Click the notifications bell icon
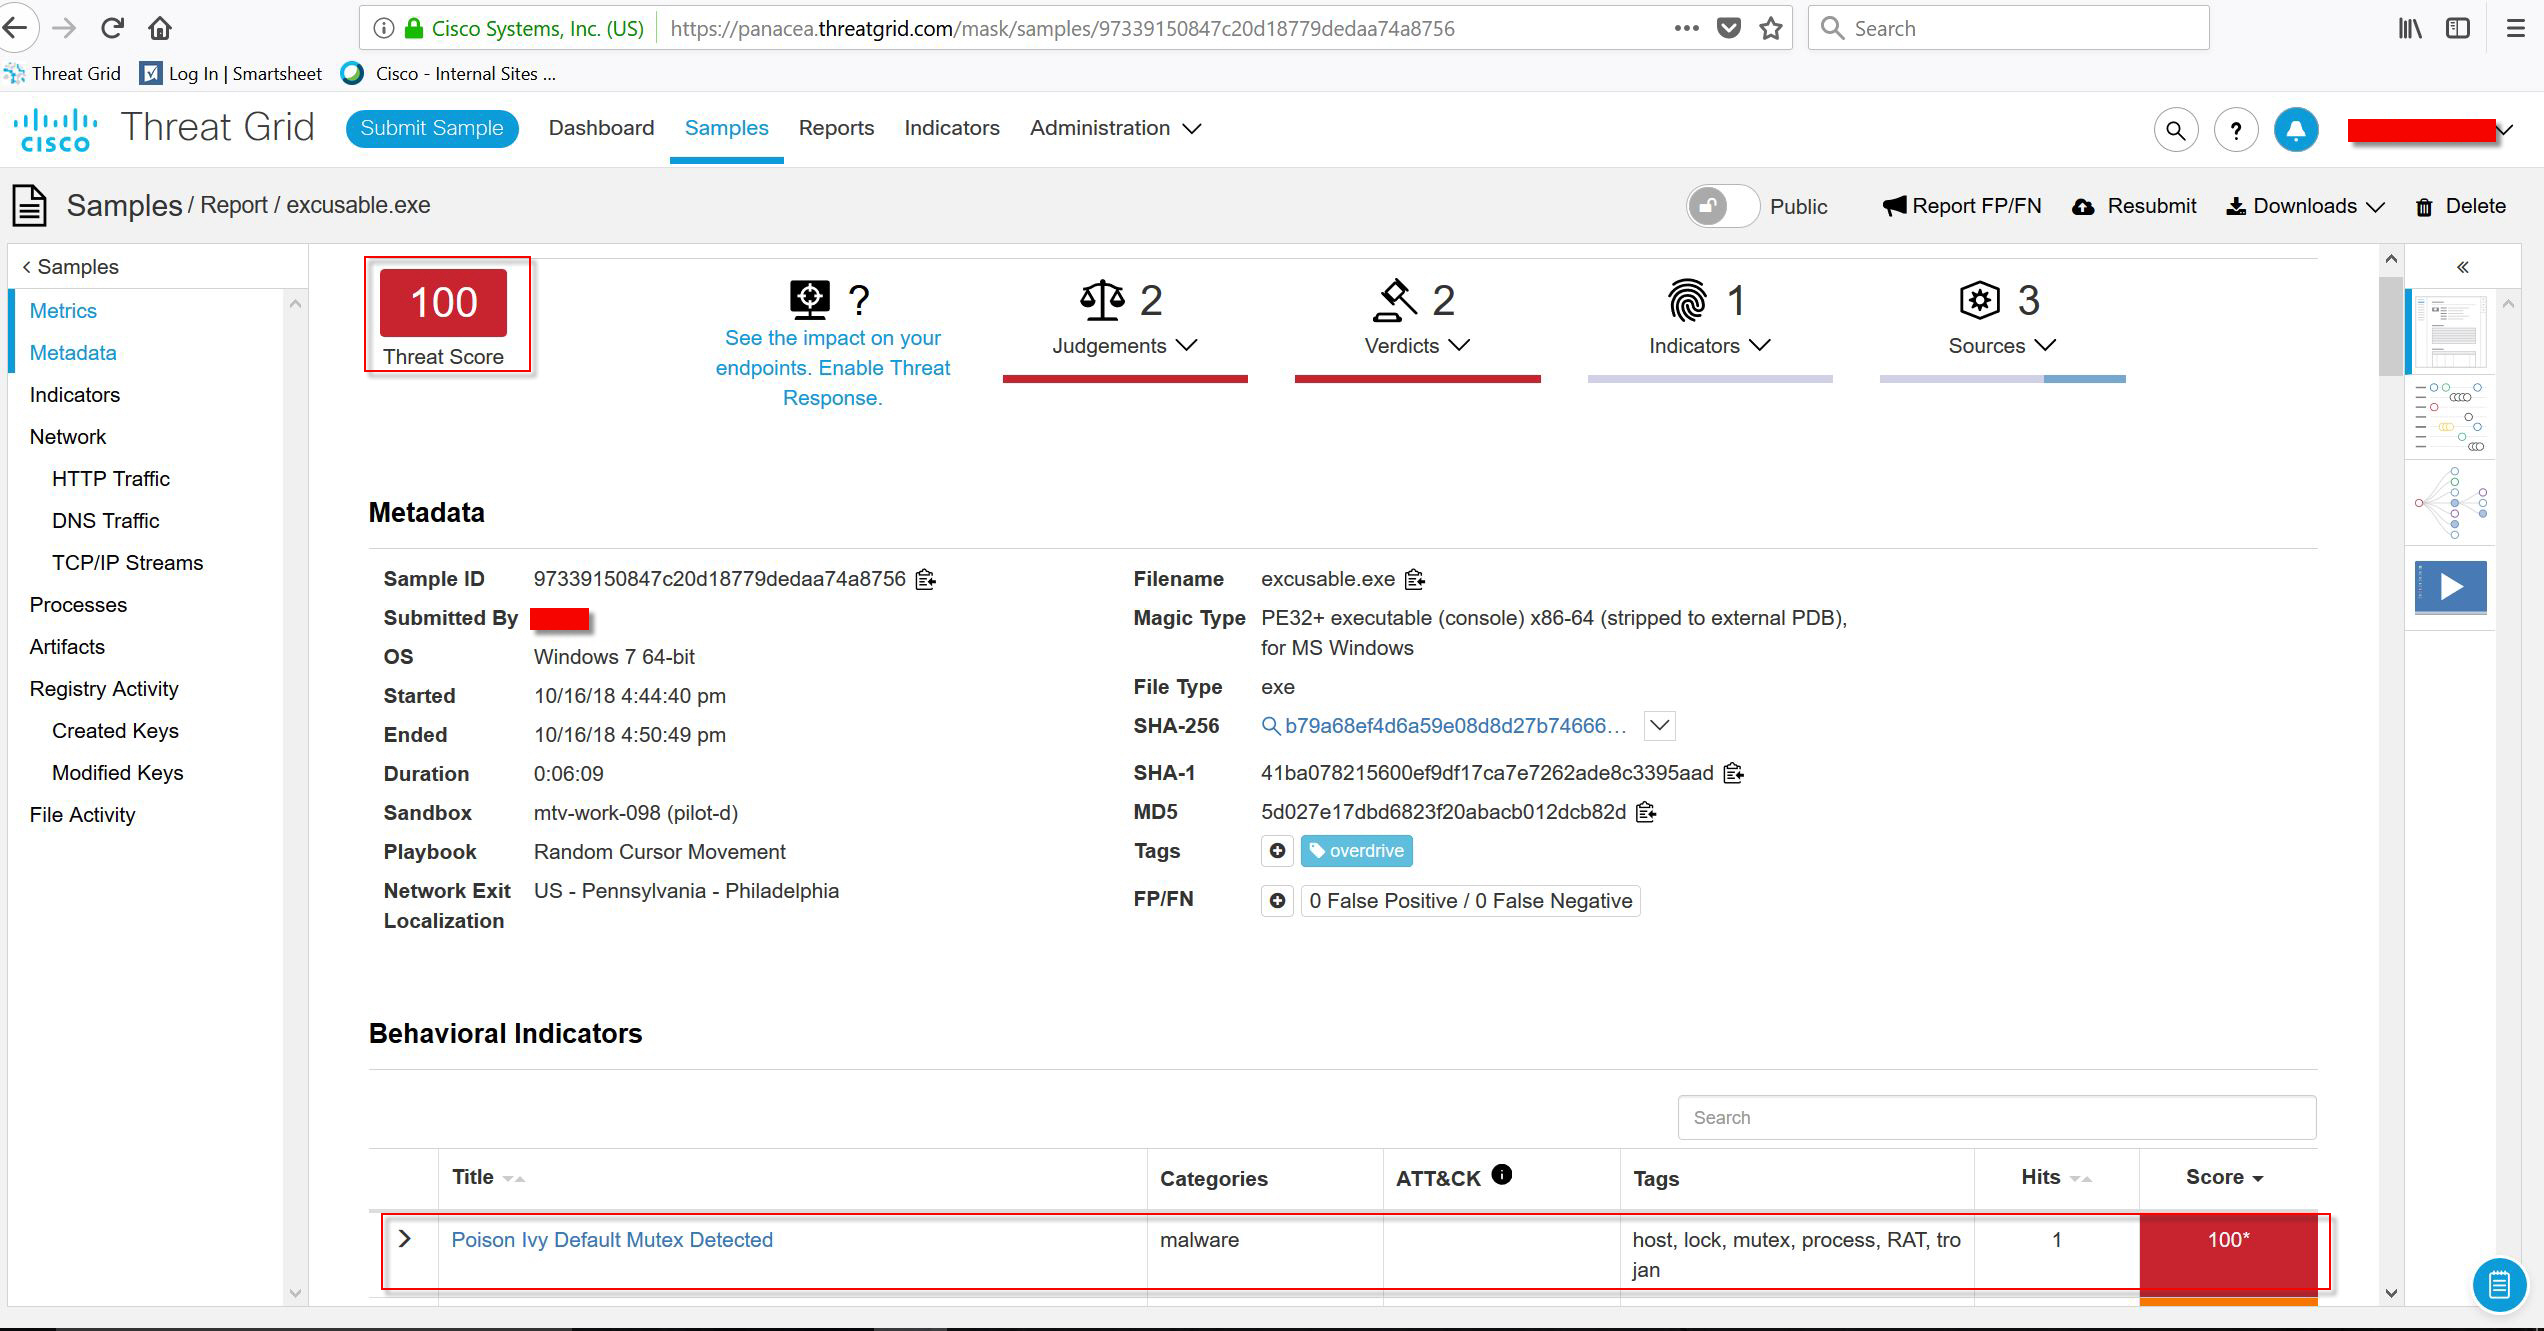Viewport: 2544px width, 1331px height. (x=2295, y=130)
